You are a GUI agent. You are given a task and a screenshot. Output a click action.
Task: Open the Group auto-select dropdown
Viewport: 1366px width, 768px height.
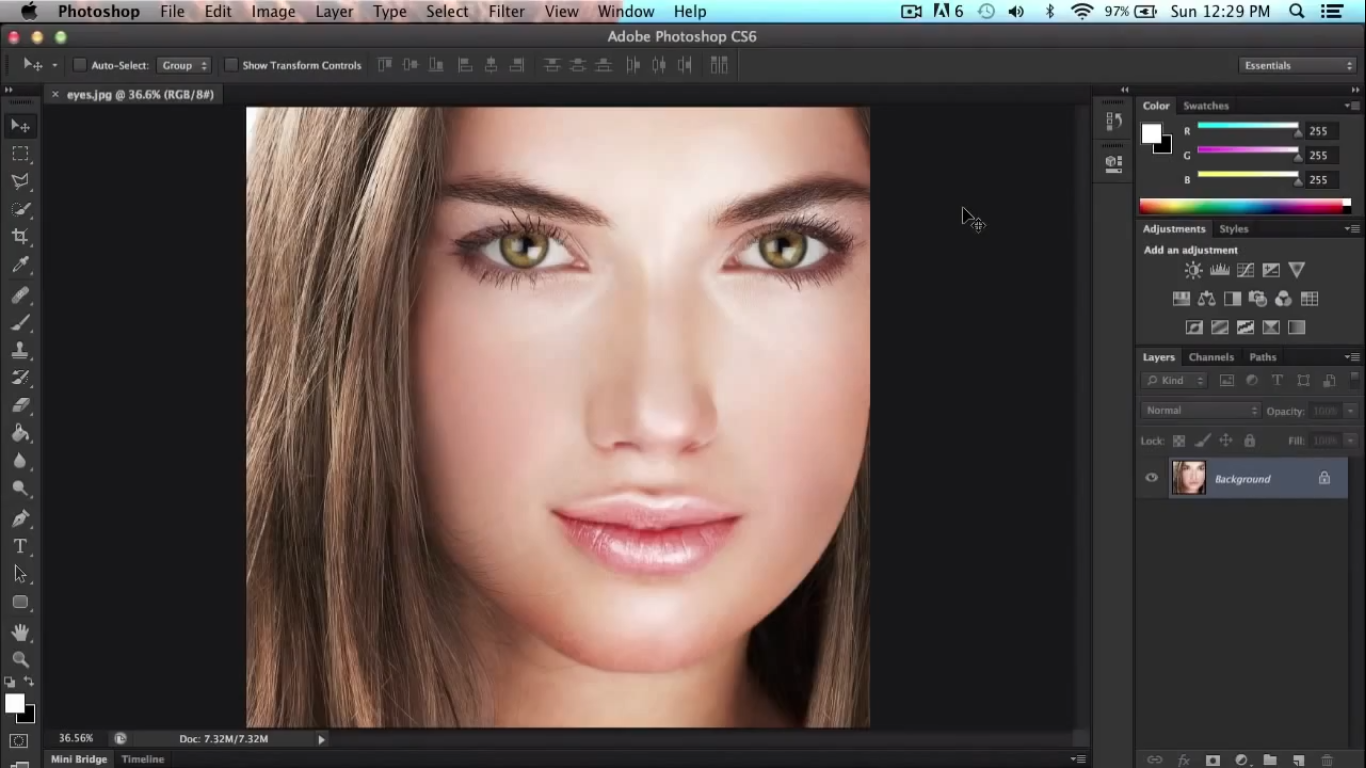coord(184,65)
